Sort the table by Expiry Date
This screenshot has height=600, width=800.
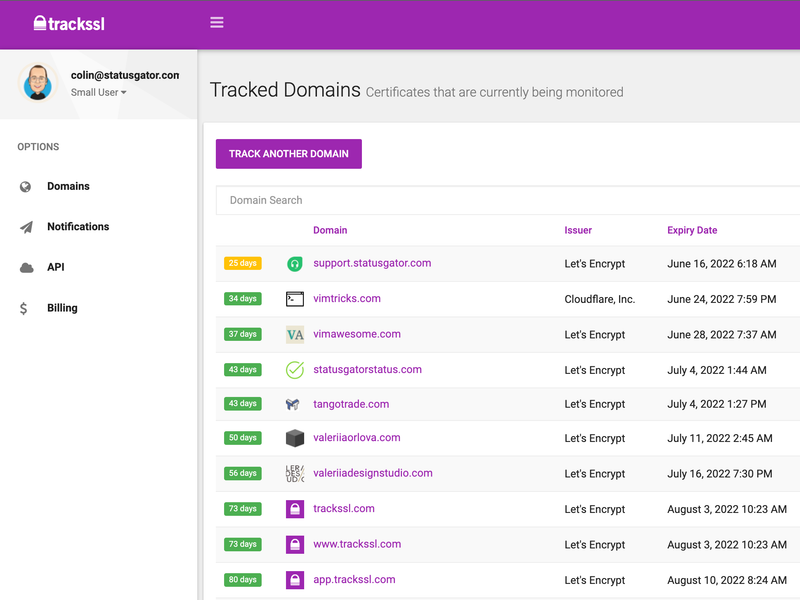click(x=692, y=230)
